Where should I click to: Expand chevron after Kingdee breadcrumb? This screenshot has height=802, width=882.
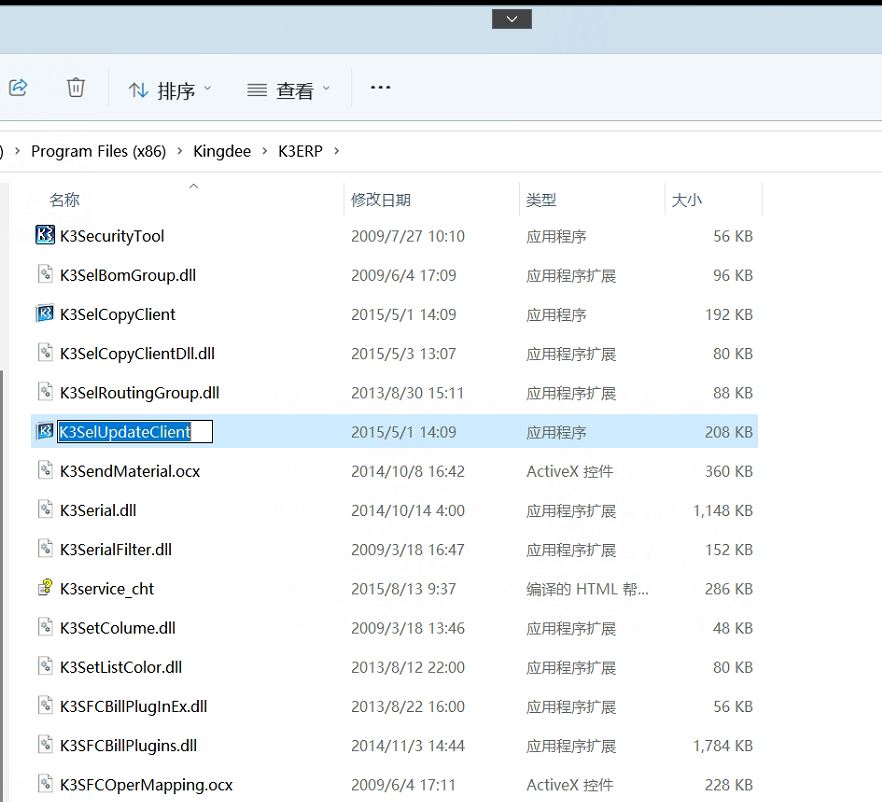click(x=264, y=151)
